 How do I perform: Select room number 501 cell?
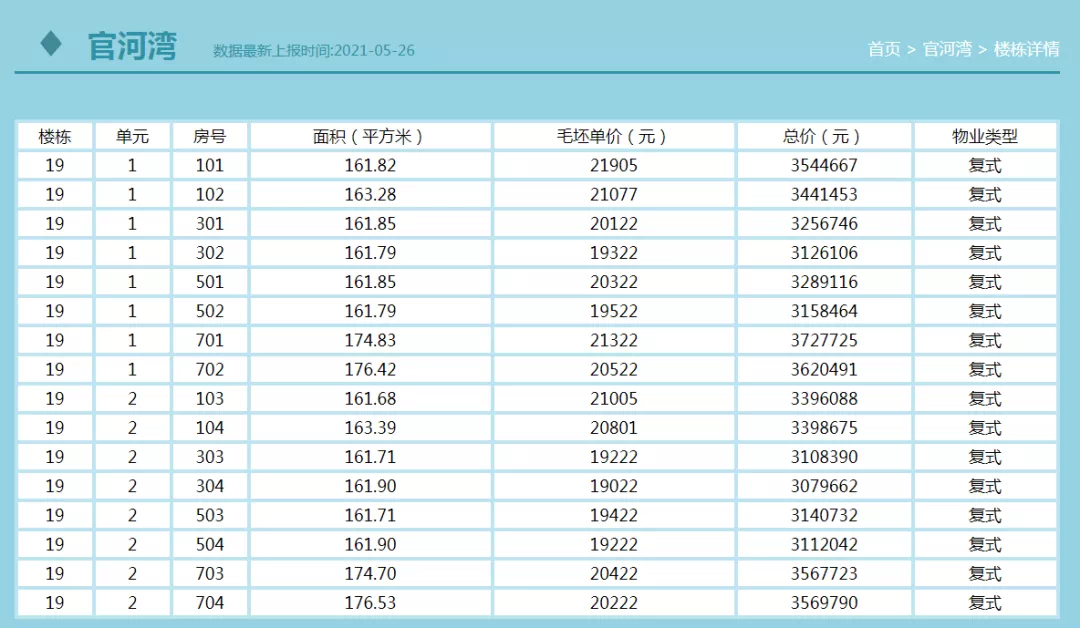pos(209,282)
